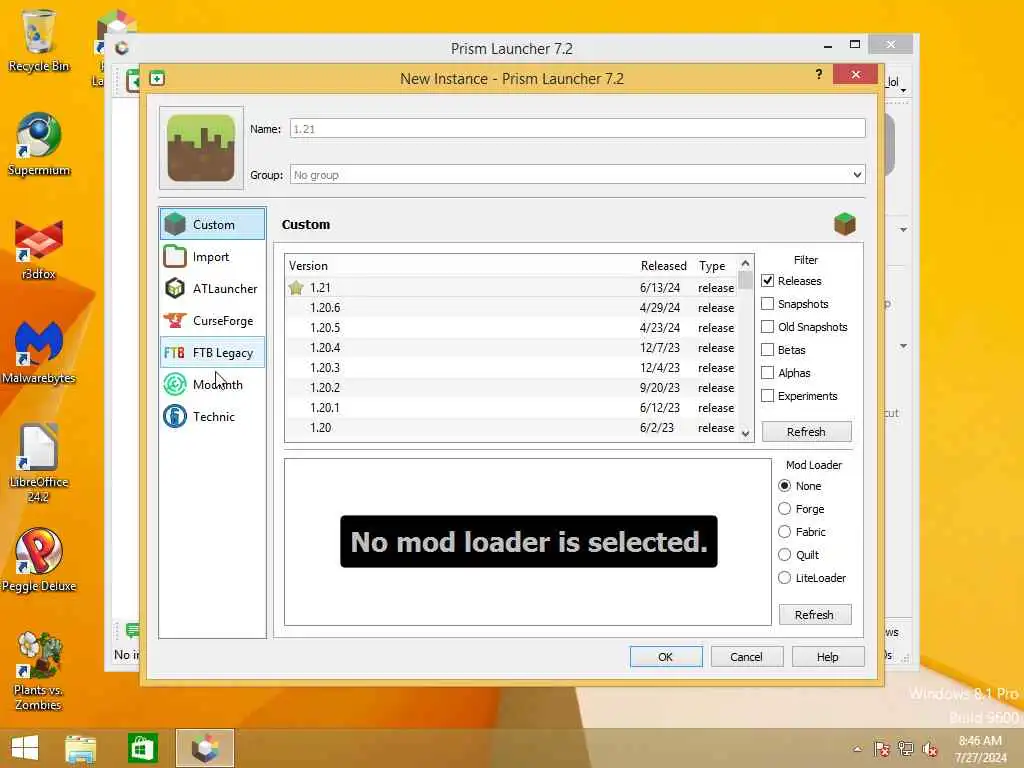Click the Name input field
Image resolution: width=1024 pixels, height=768 pixels.
click(x=577, y=129)
